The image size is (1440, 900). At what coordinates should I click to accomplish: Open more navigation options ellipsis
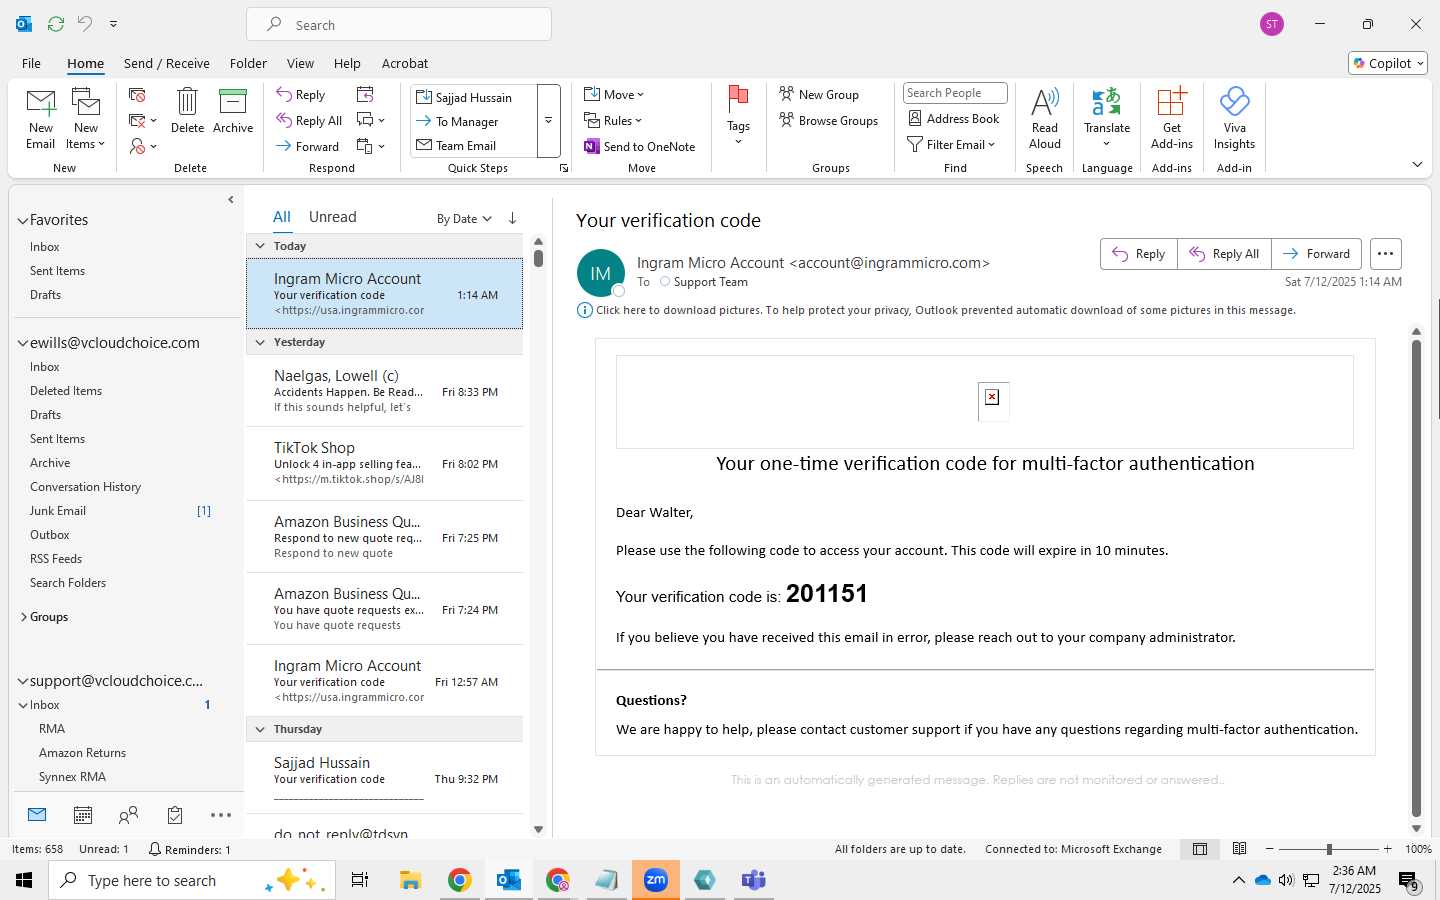221,816
